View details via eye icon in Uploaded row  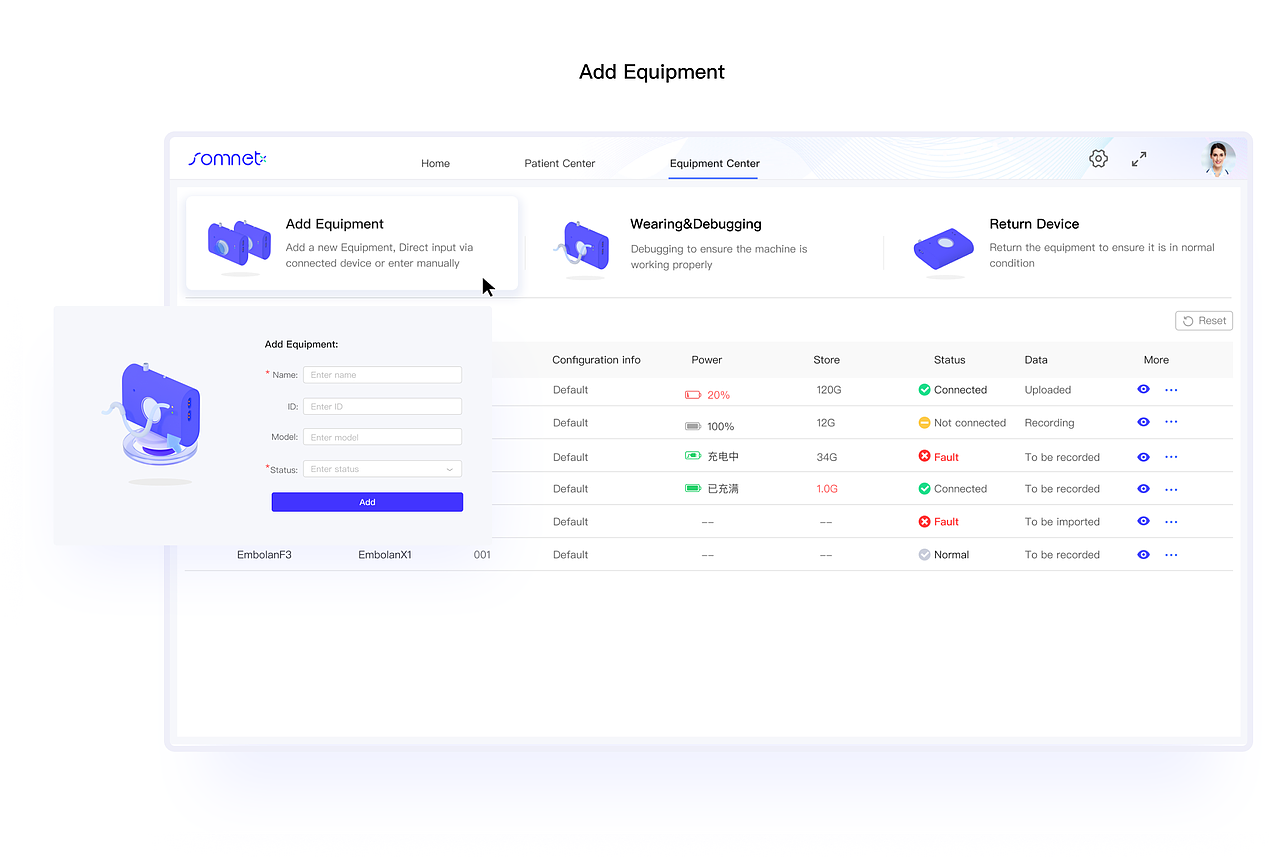pos(1144,390)
